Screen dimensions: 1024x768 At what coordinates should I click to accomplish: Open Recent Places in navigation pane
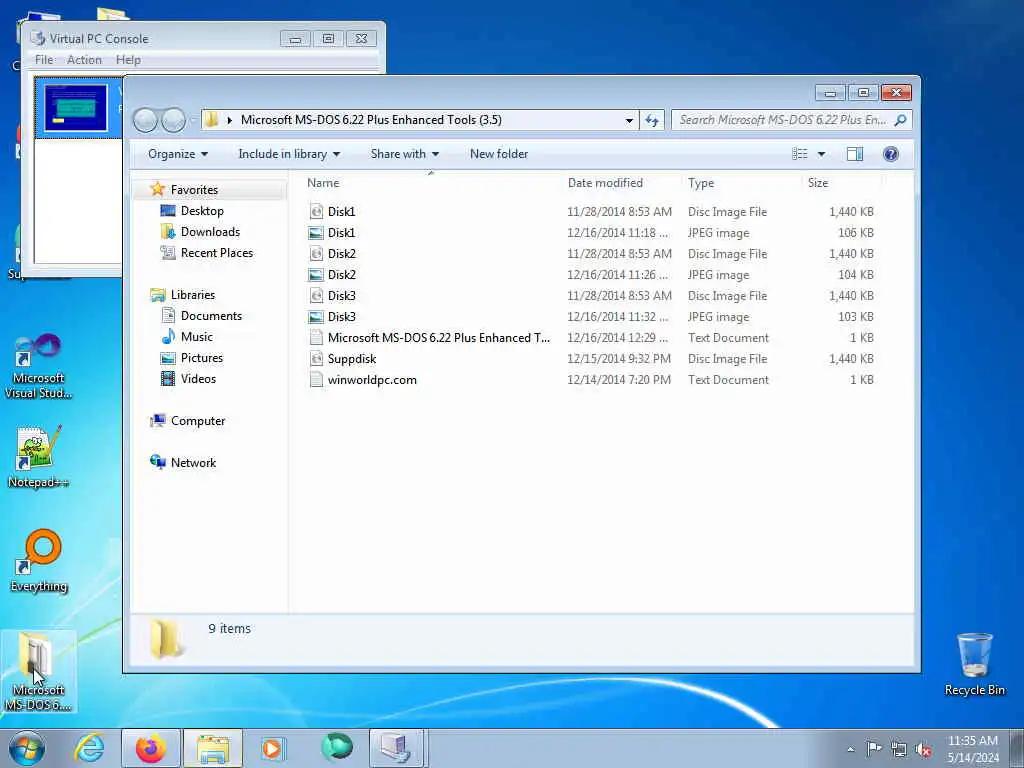coord(216,253)
